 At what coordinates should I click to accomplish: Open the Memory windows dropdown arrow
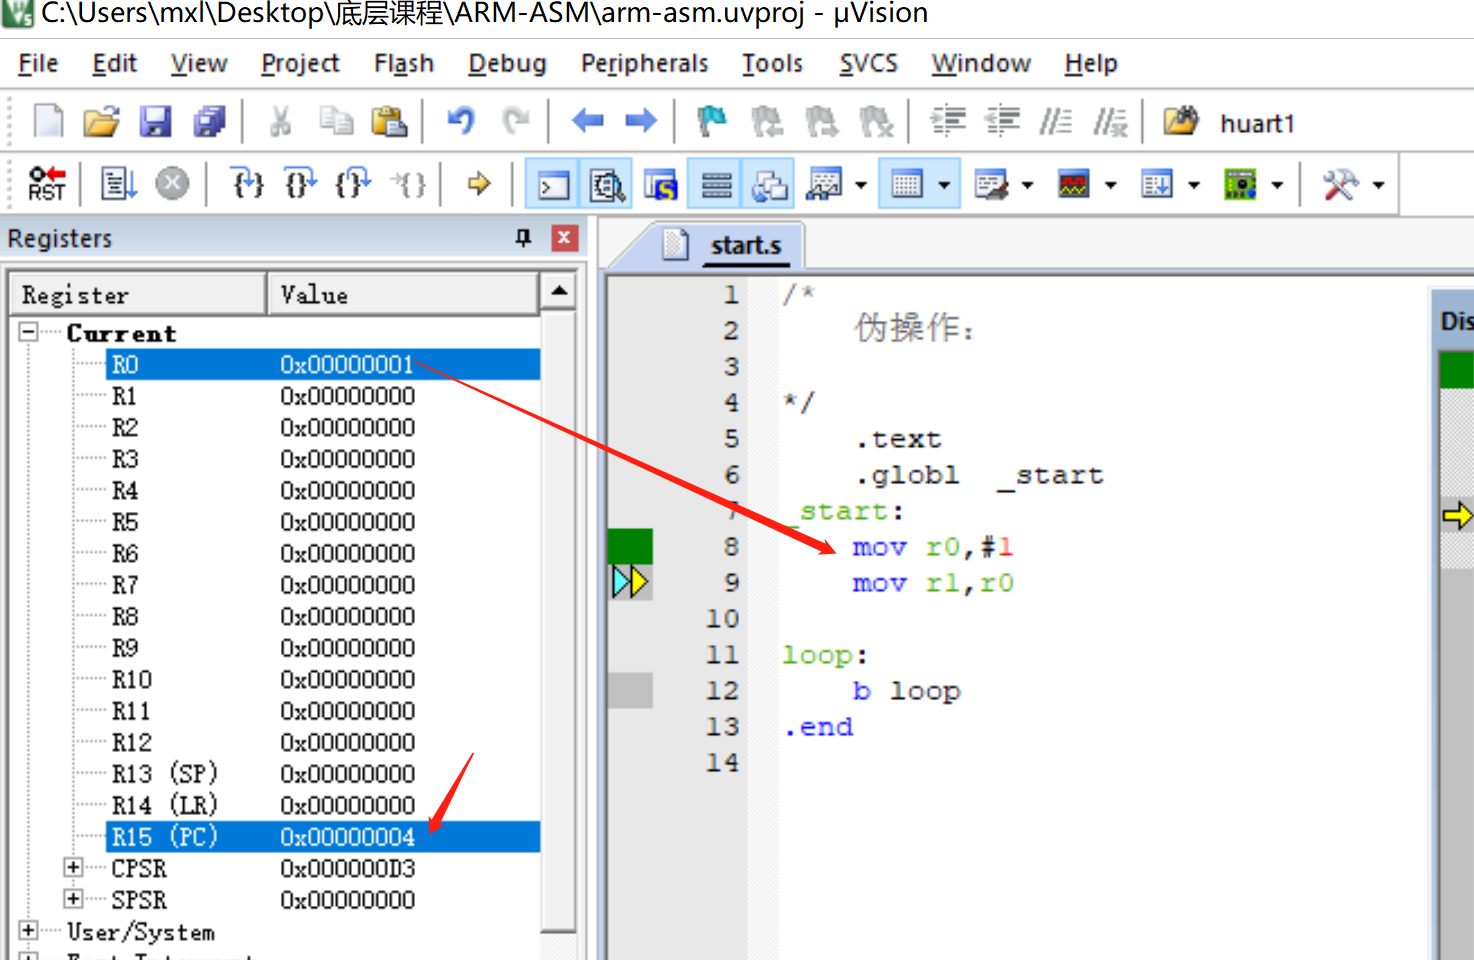coord(944,185)
